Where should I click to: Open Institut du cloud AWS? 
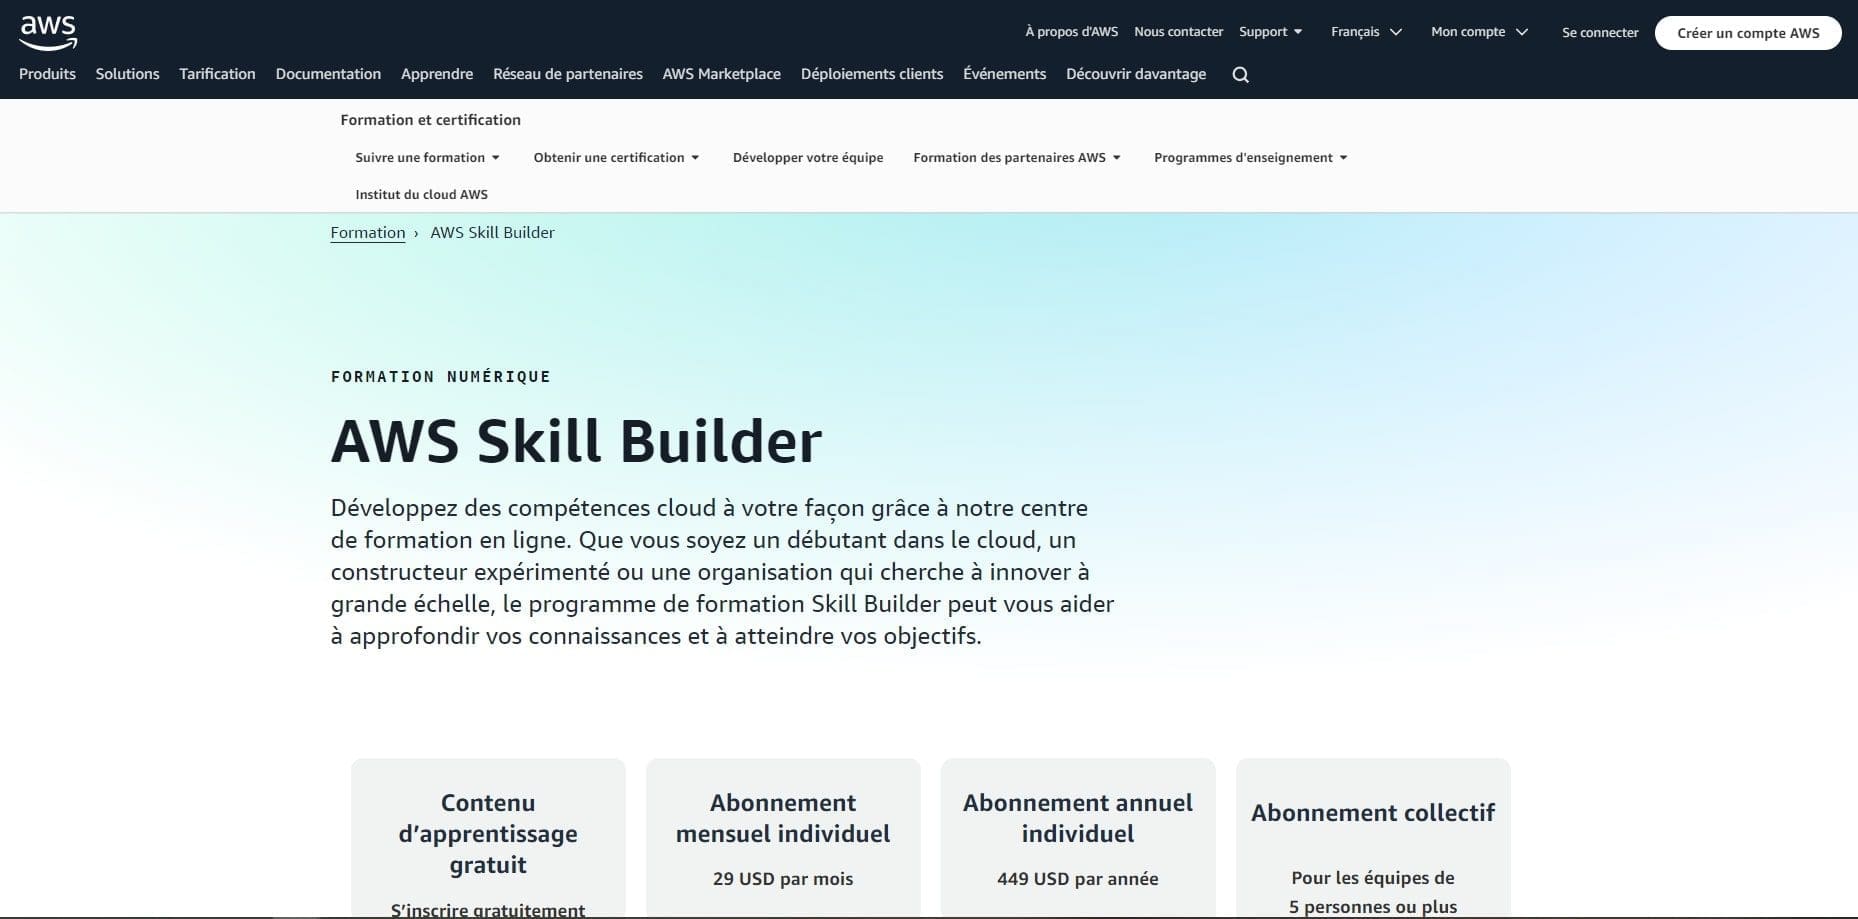click(x=421, y=195)
